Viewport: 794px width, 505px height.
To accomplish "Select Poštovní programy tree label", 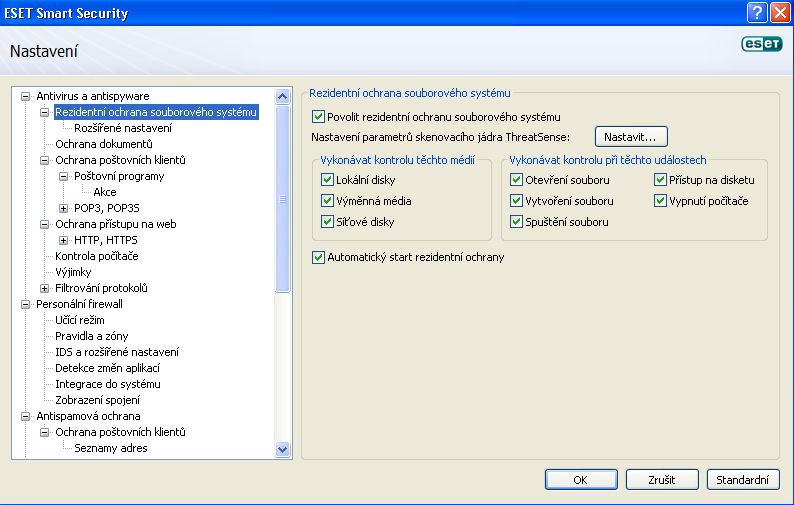I will coord(119,176).
